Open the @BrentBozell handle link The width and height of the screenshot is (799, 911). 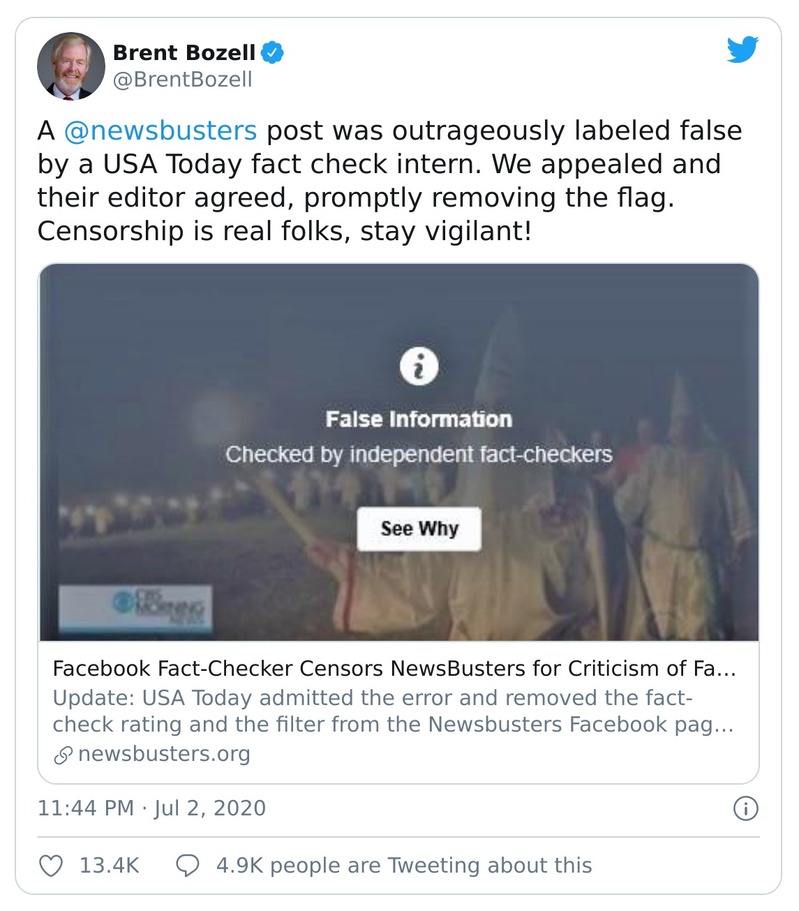click(x=181, y=79)
